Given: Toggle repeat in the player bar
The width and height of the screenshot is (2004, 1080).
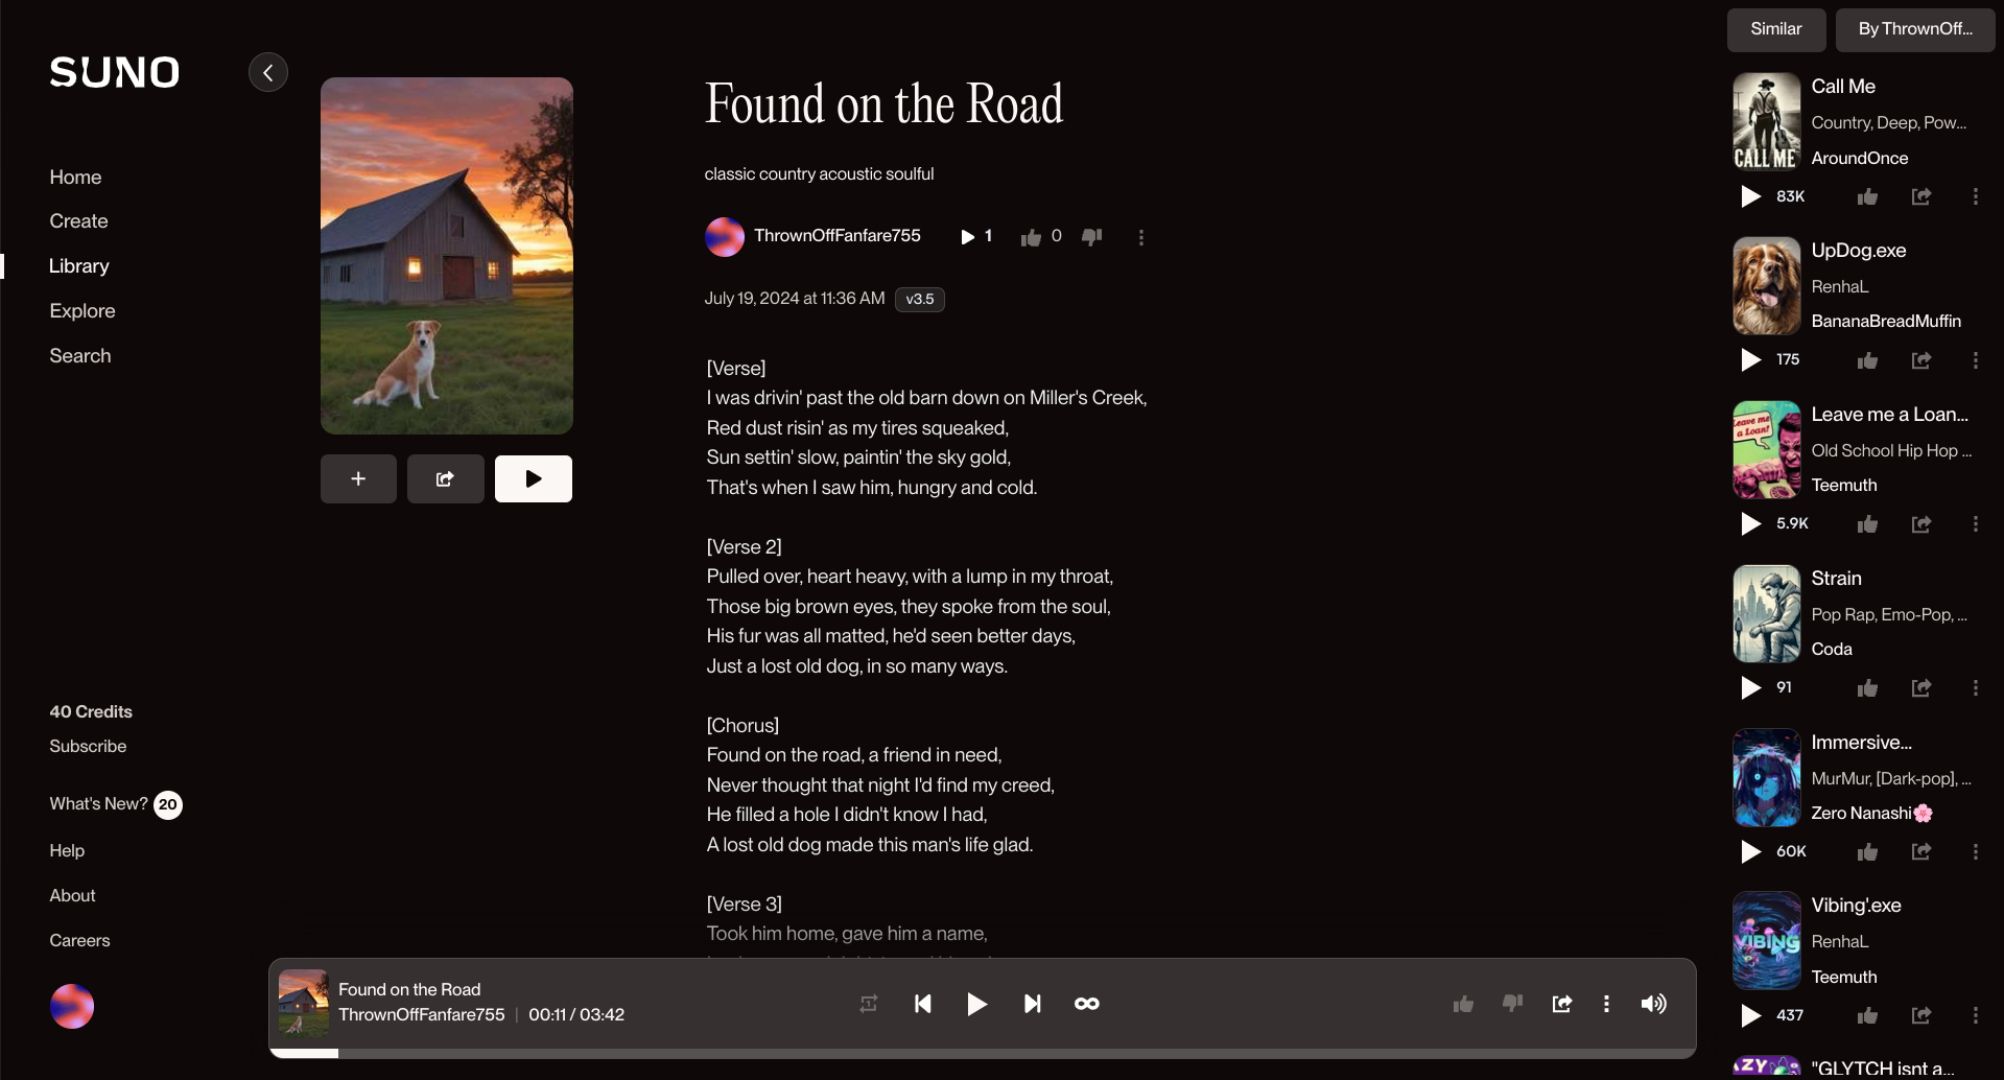Looking at the screenshot, I should [x=868, y=1004].
